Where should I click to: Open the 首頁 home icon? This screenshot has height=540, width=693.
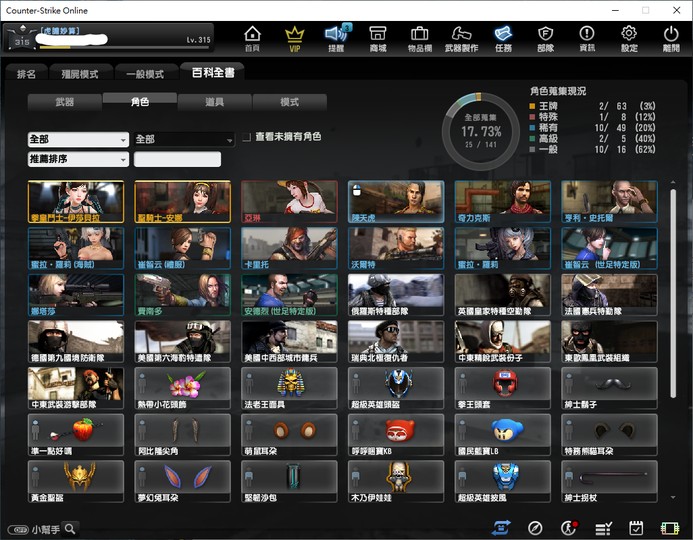pos(252,38)
